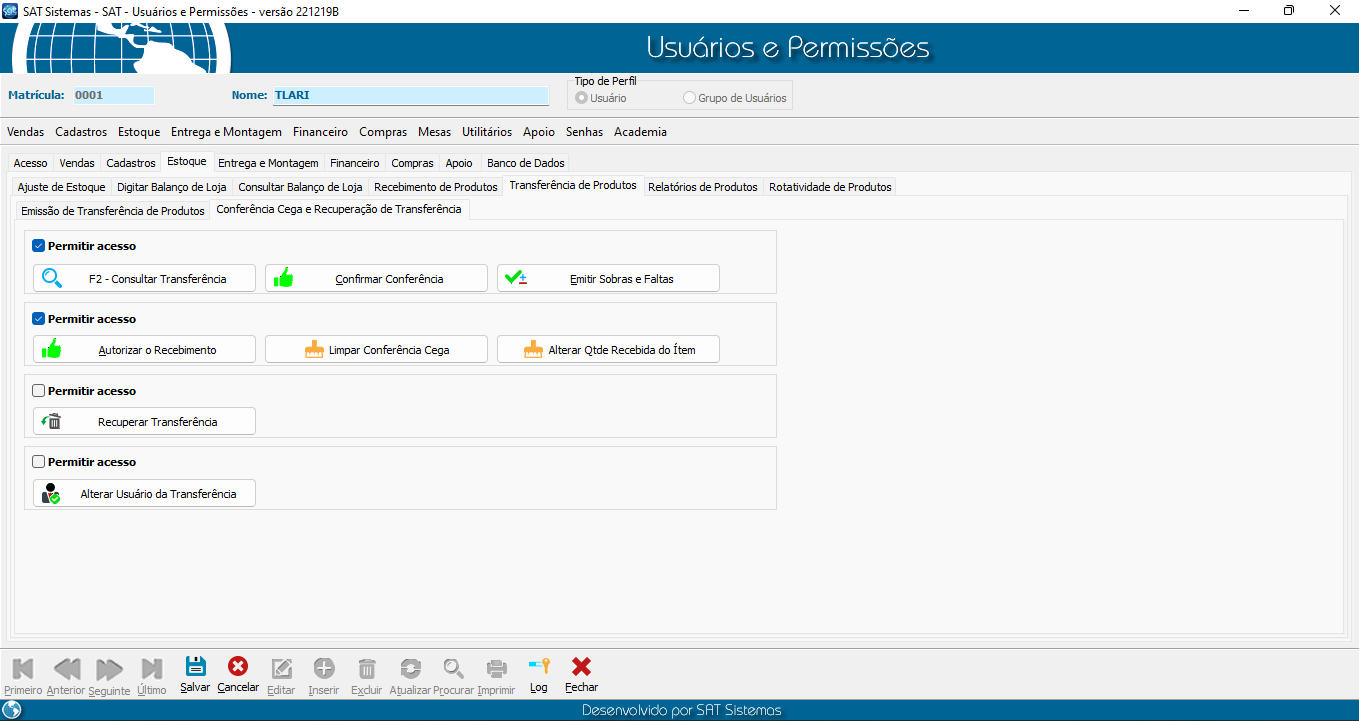Click the Nome input field containing TLARI
This screenshot has height=721, width=1359.
click(410, 96)
